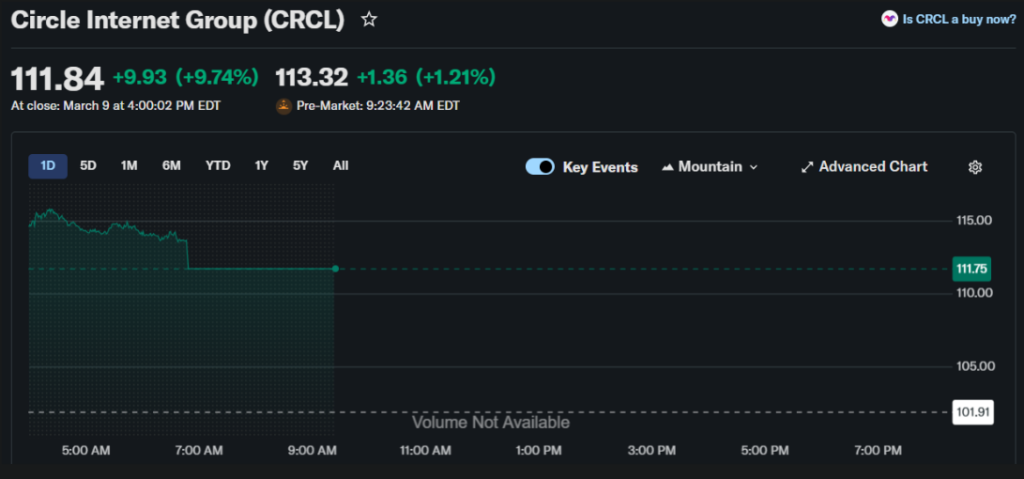Viewport: 1024px width, 479px height.
Task: Click the expand arrows icon beside Advanced Chart
Action: [x=807, y=167]
